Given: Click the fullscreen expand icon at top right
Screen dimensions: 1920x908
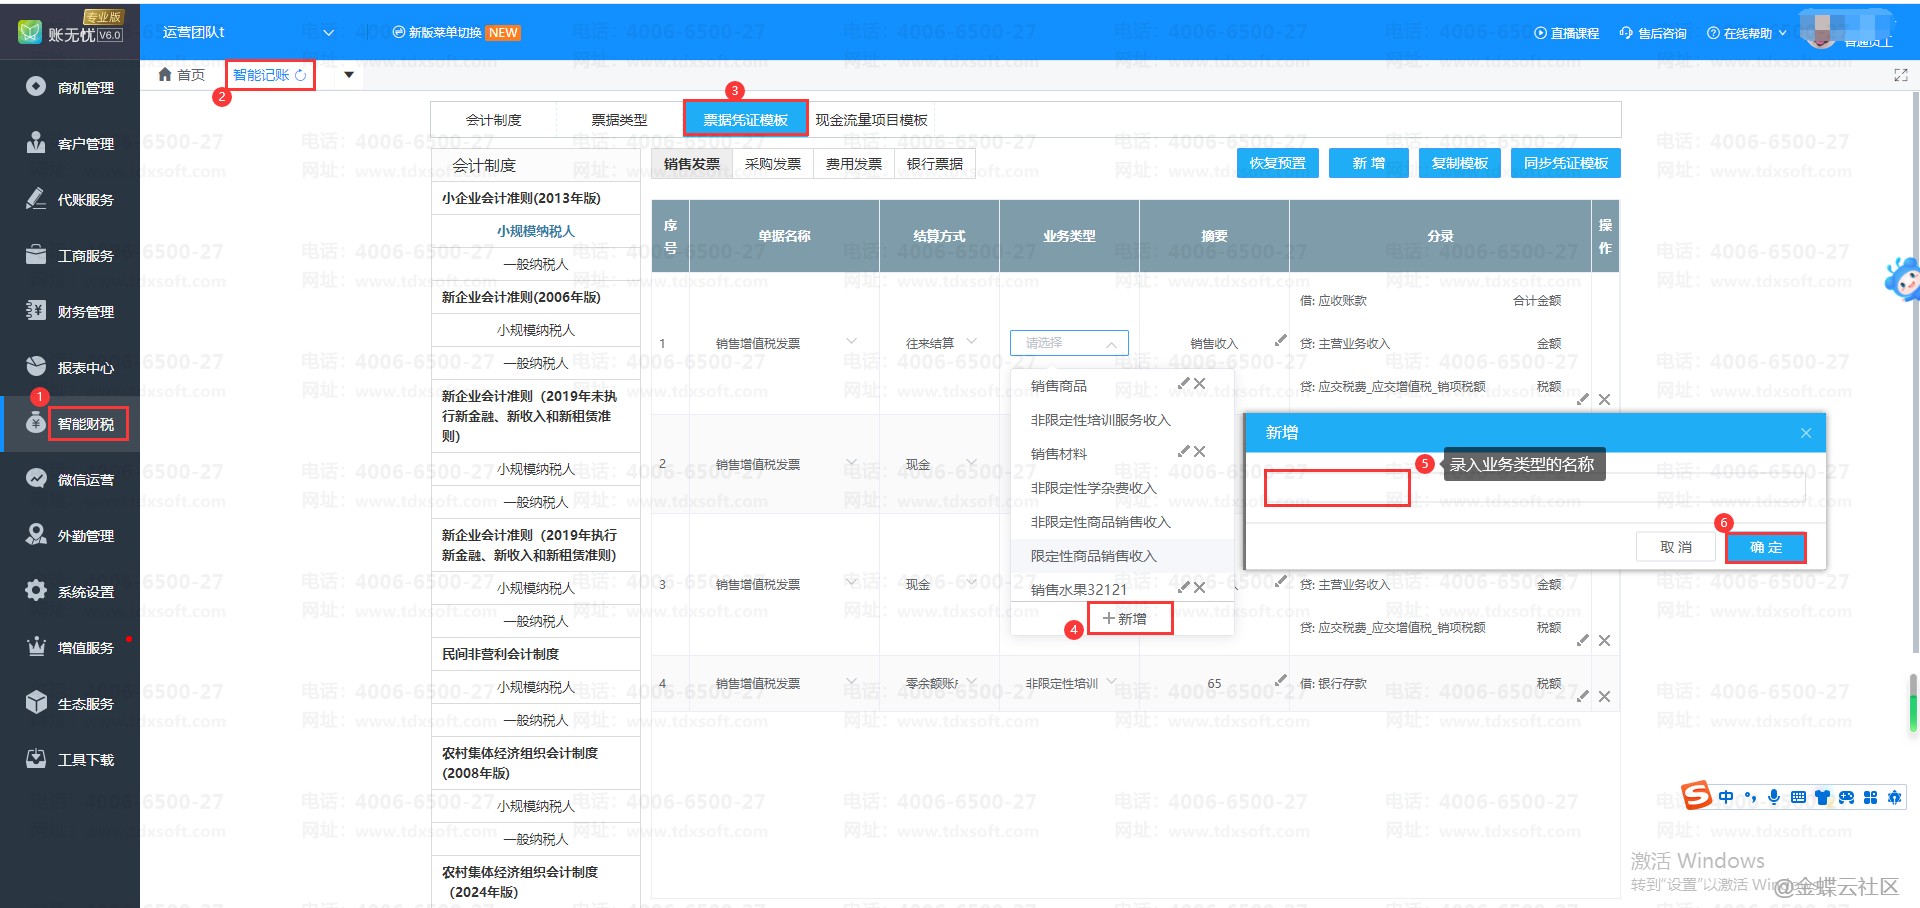Looking at the screenshot, I should tap(1900, 75).
